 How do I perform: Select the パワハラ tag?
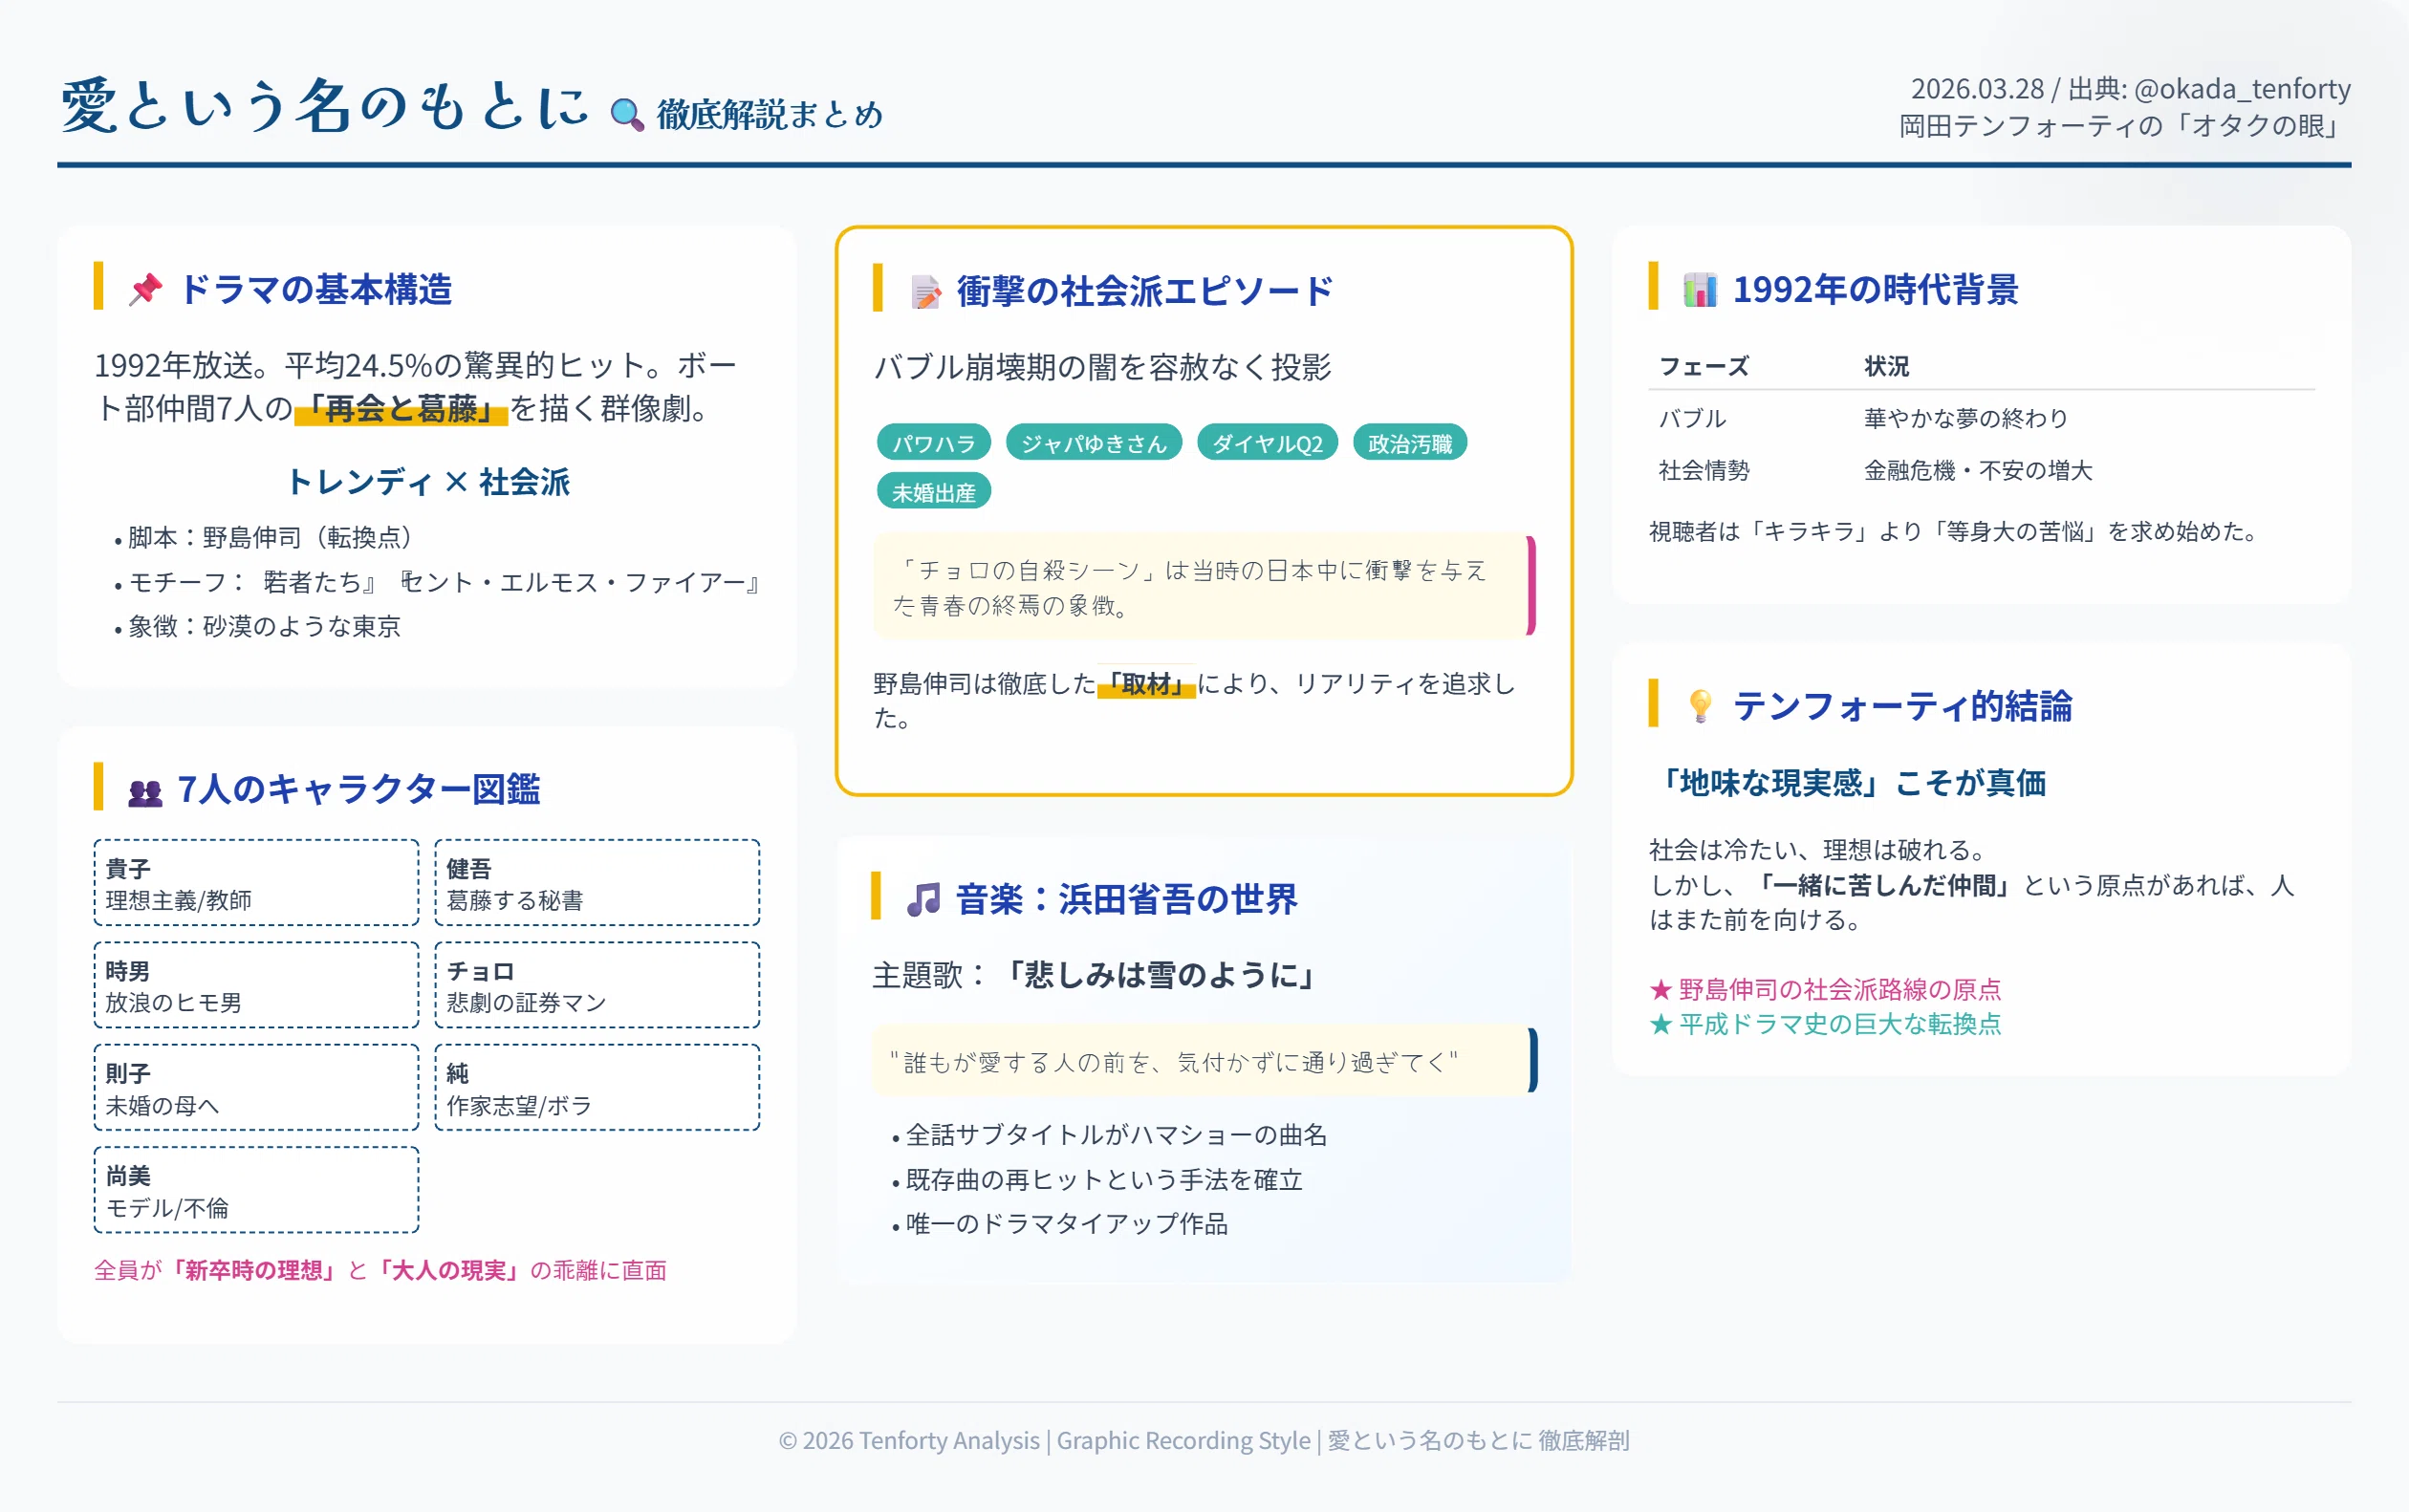[933, 443]
